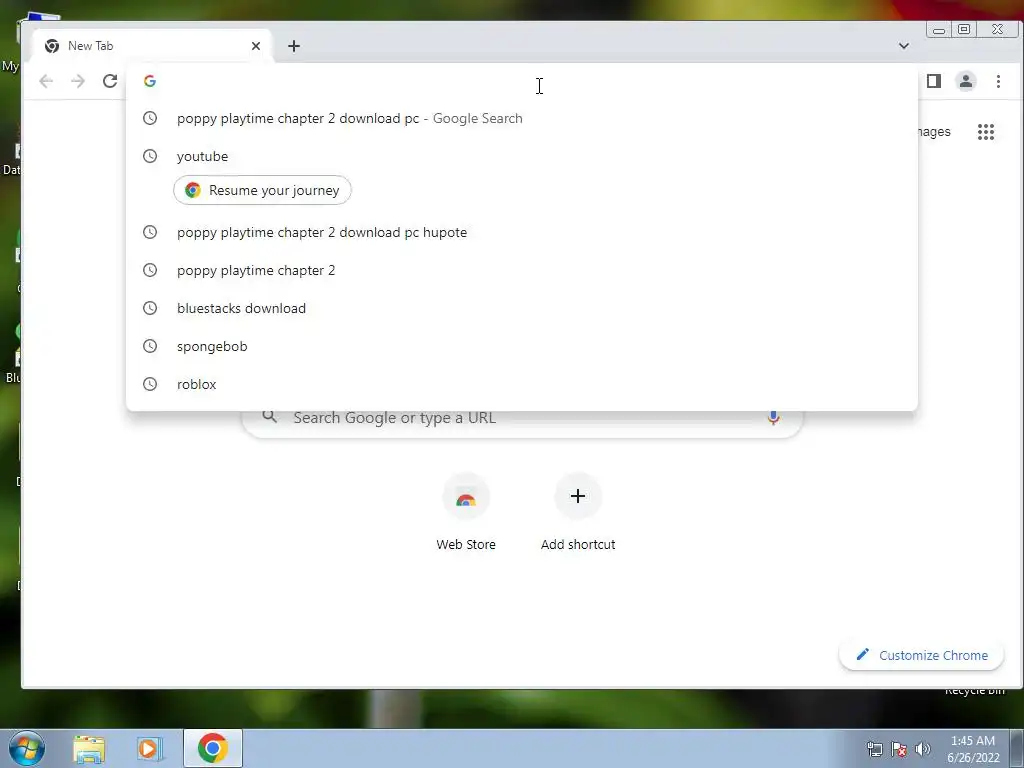Screen dimensions: 1024x768
Task: Pick the roblox suggestion
Action: 522,384
